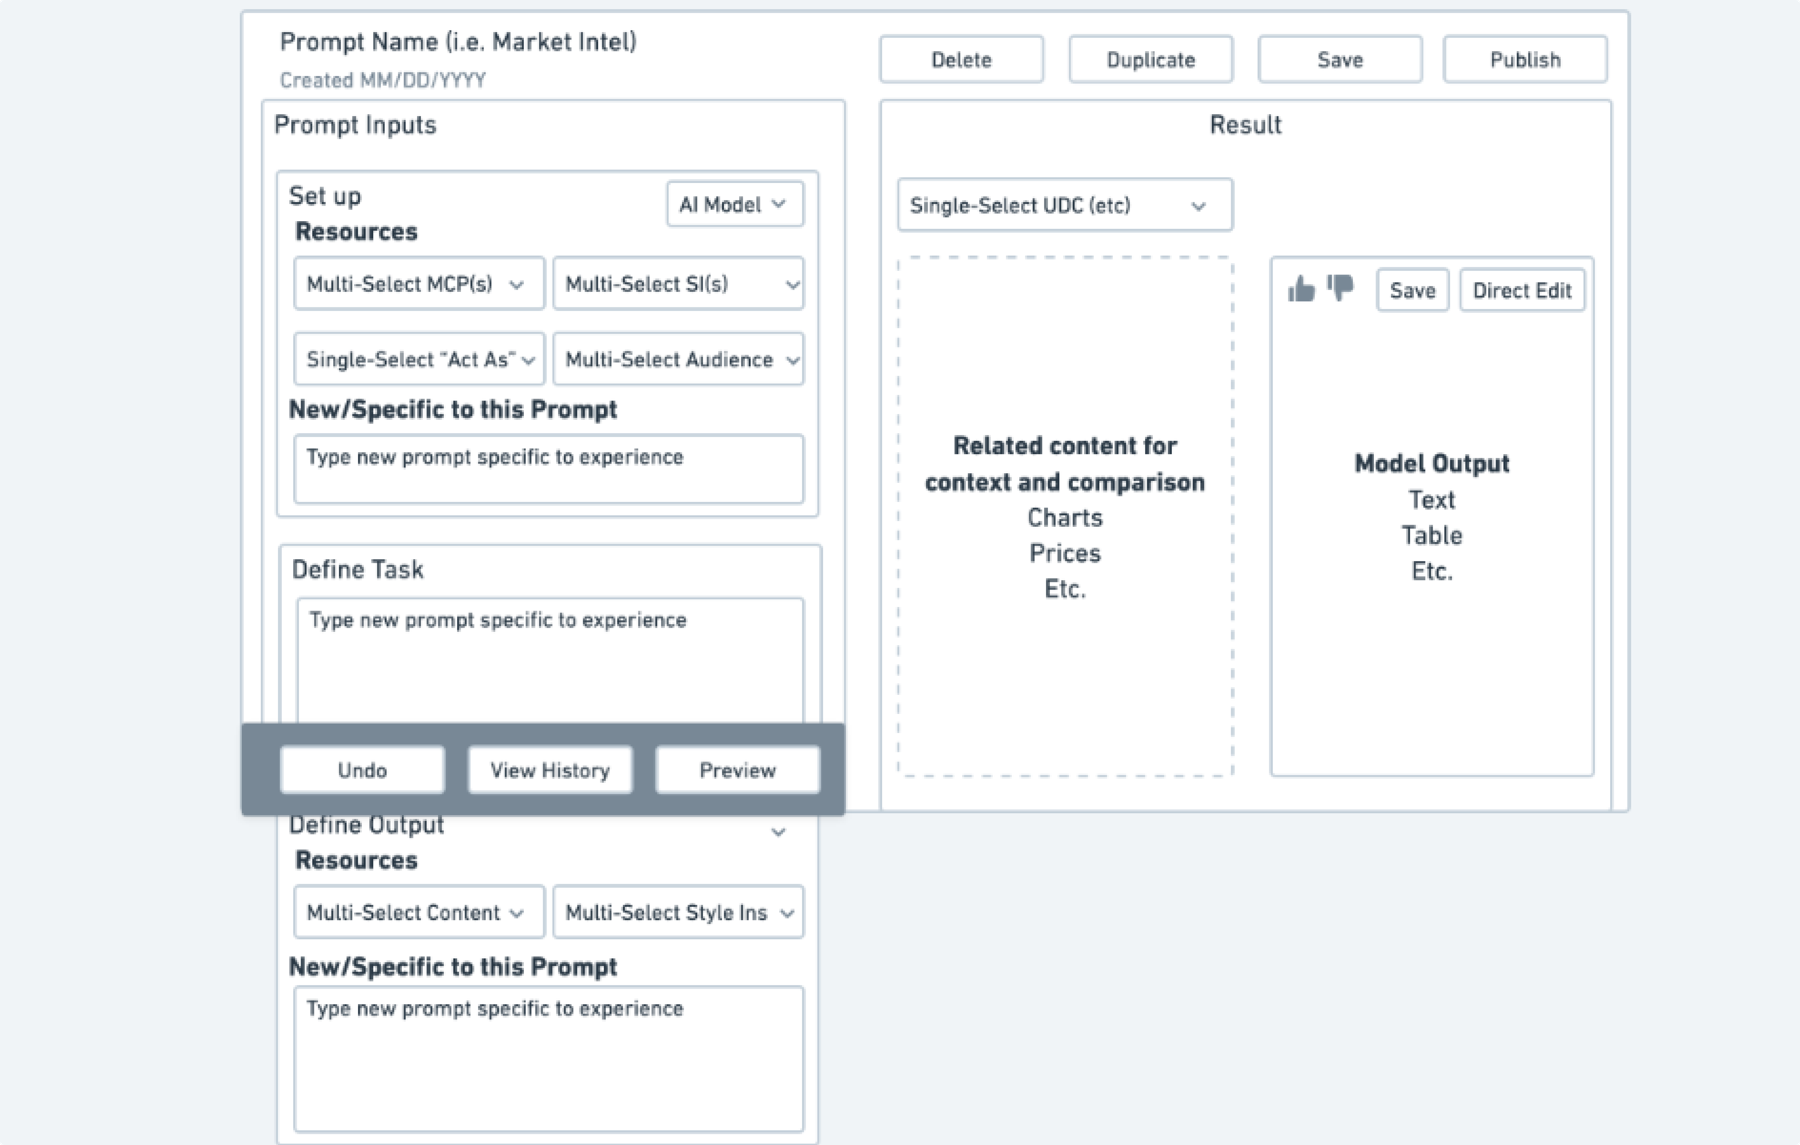Click the Delete button
Viewport: 1800px width, 1145px height.
(961, 59)
